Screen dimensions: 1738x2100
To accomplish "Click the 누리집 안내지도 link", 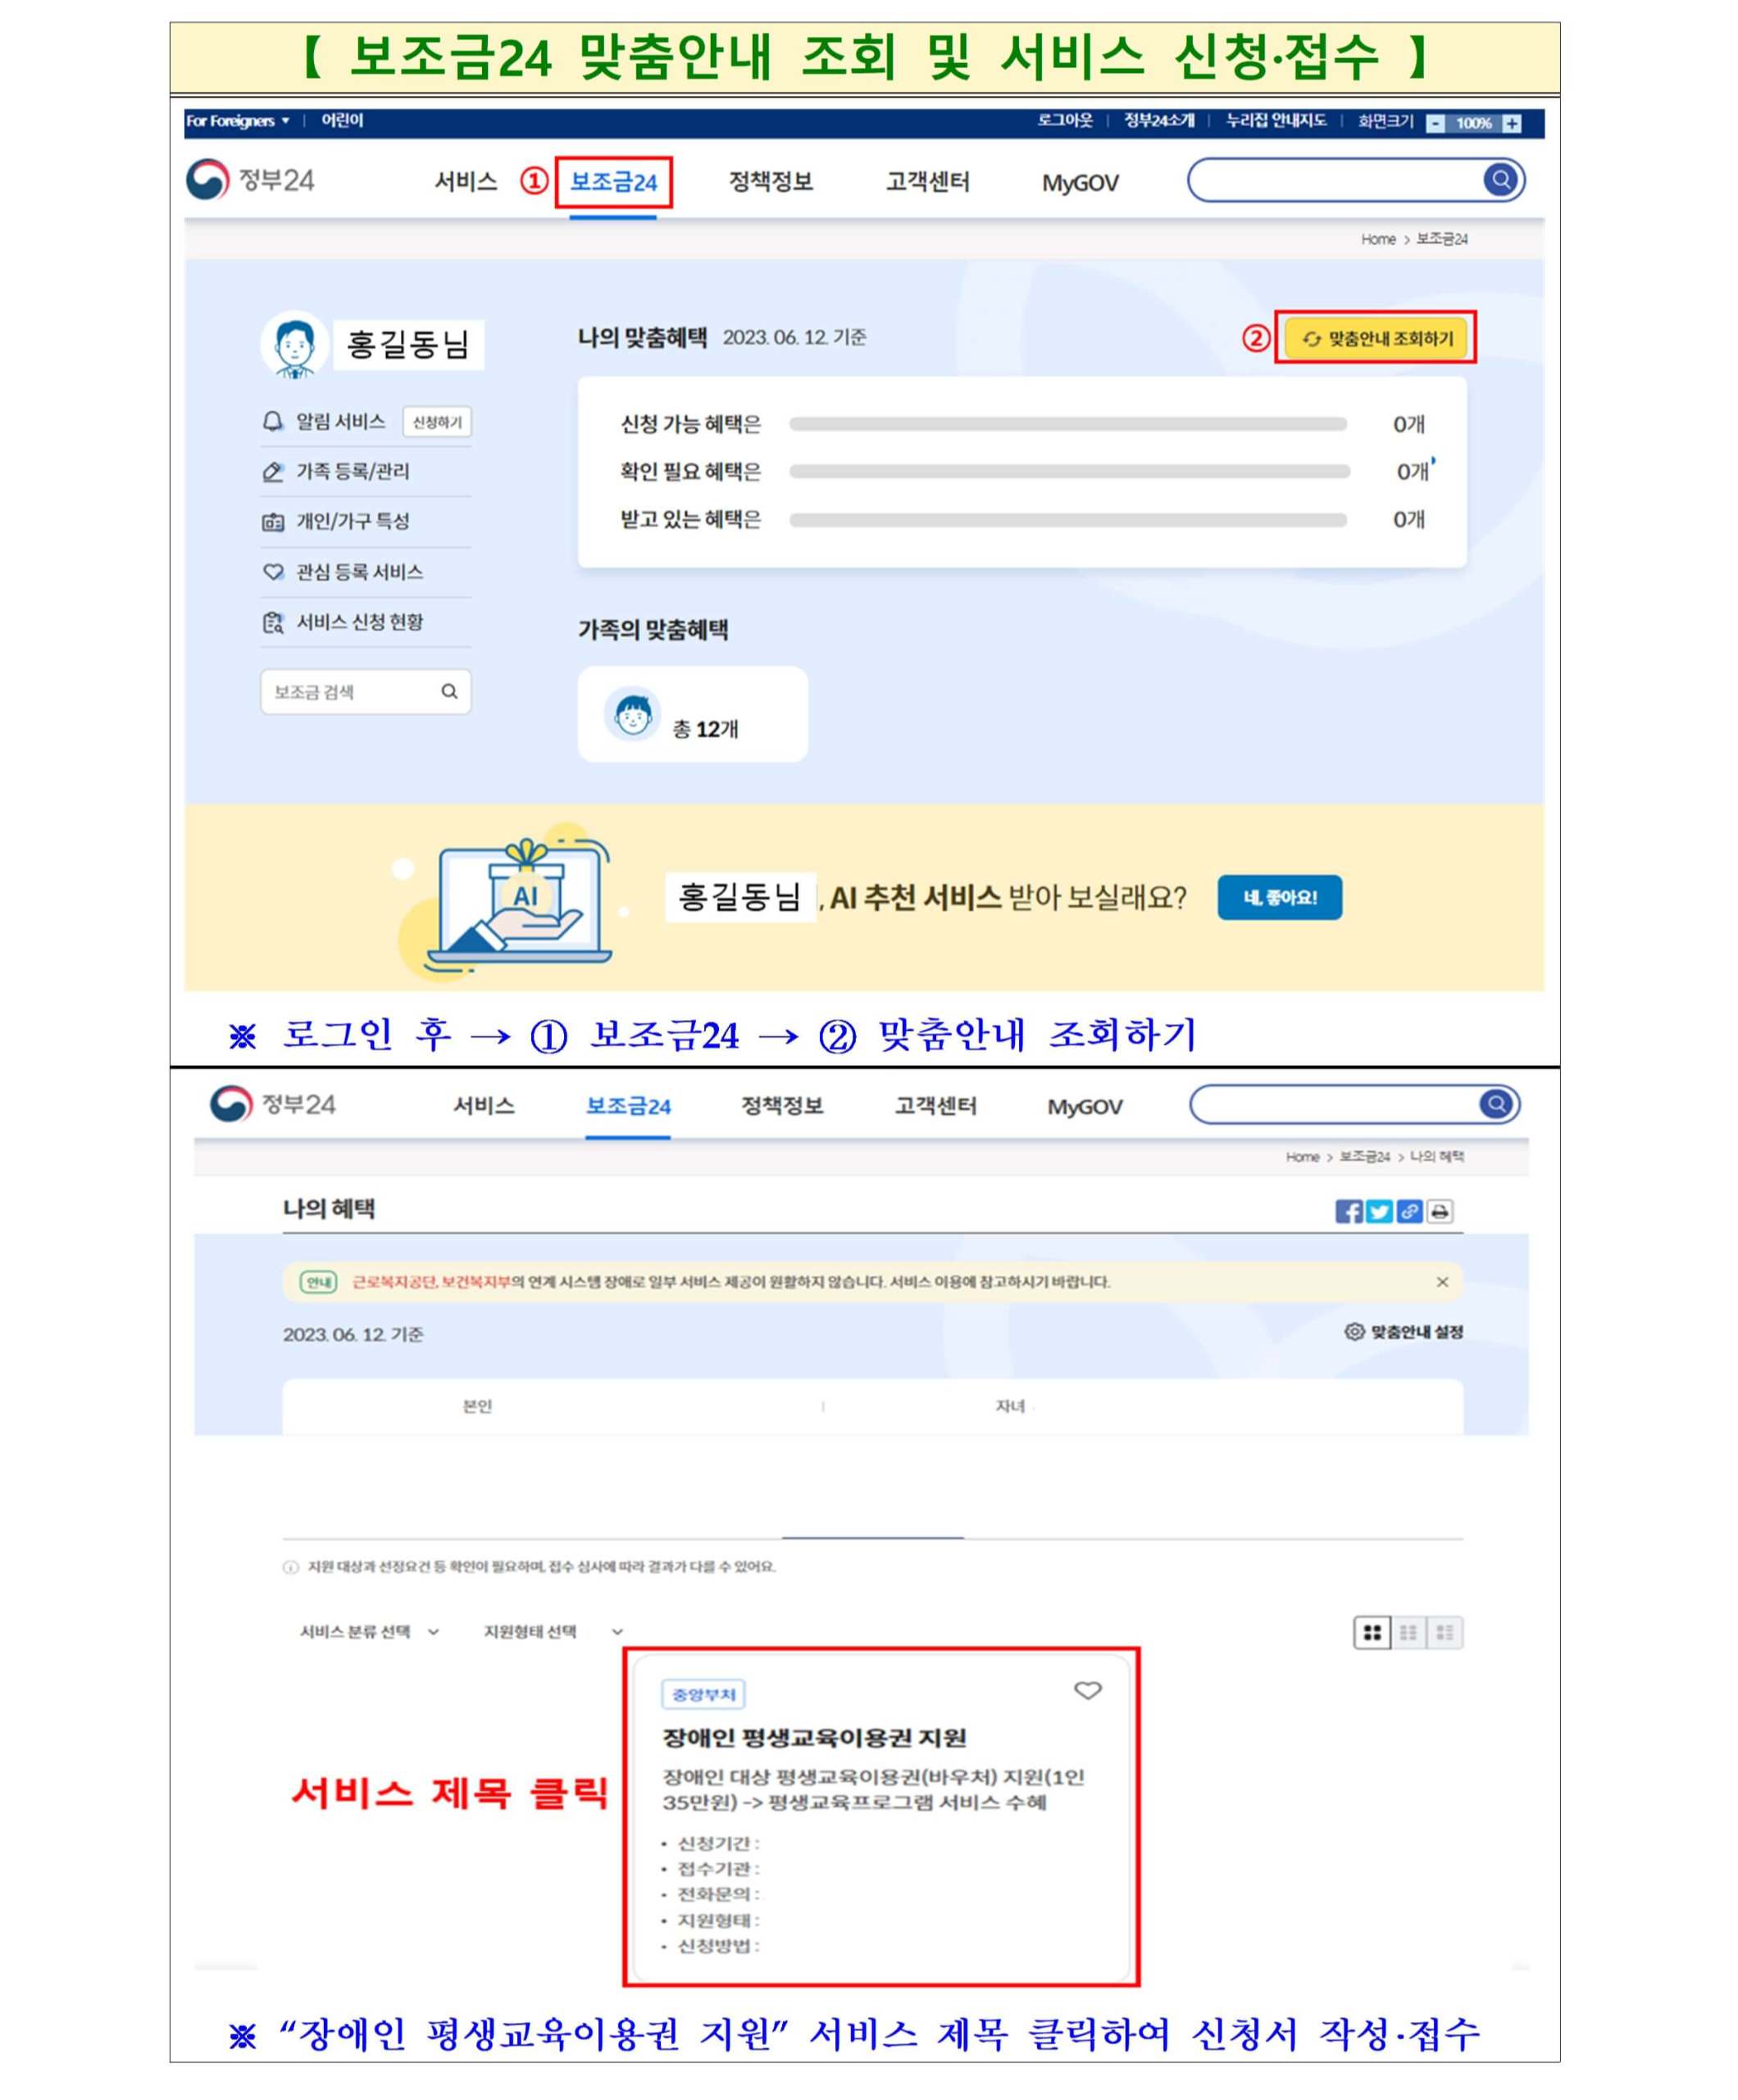I will pyautogui.click(x=1275, y=120).
